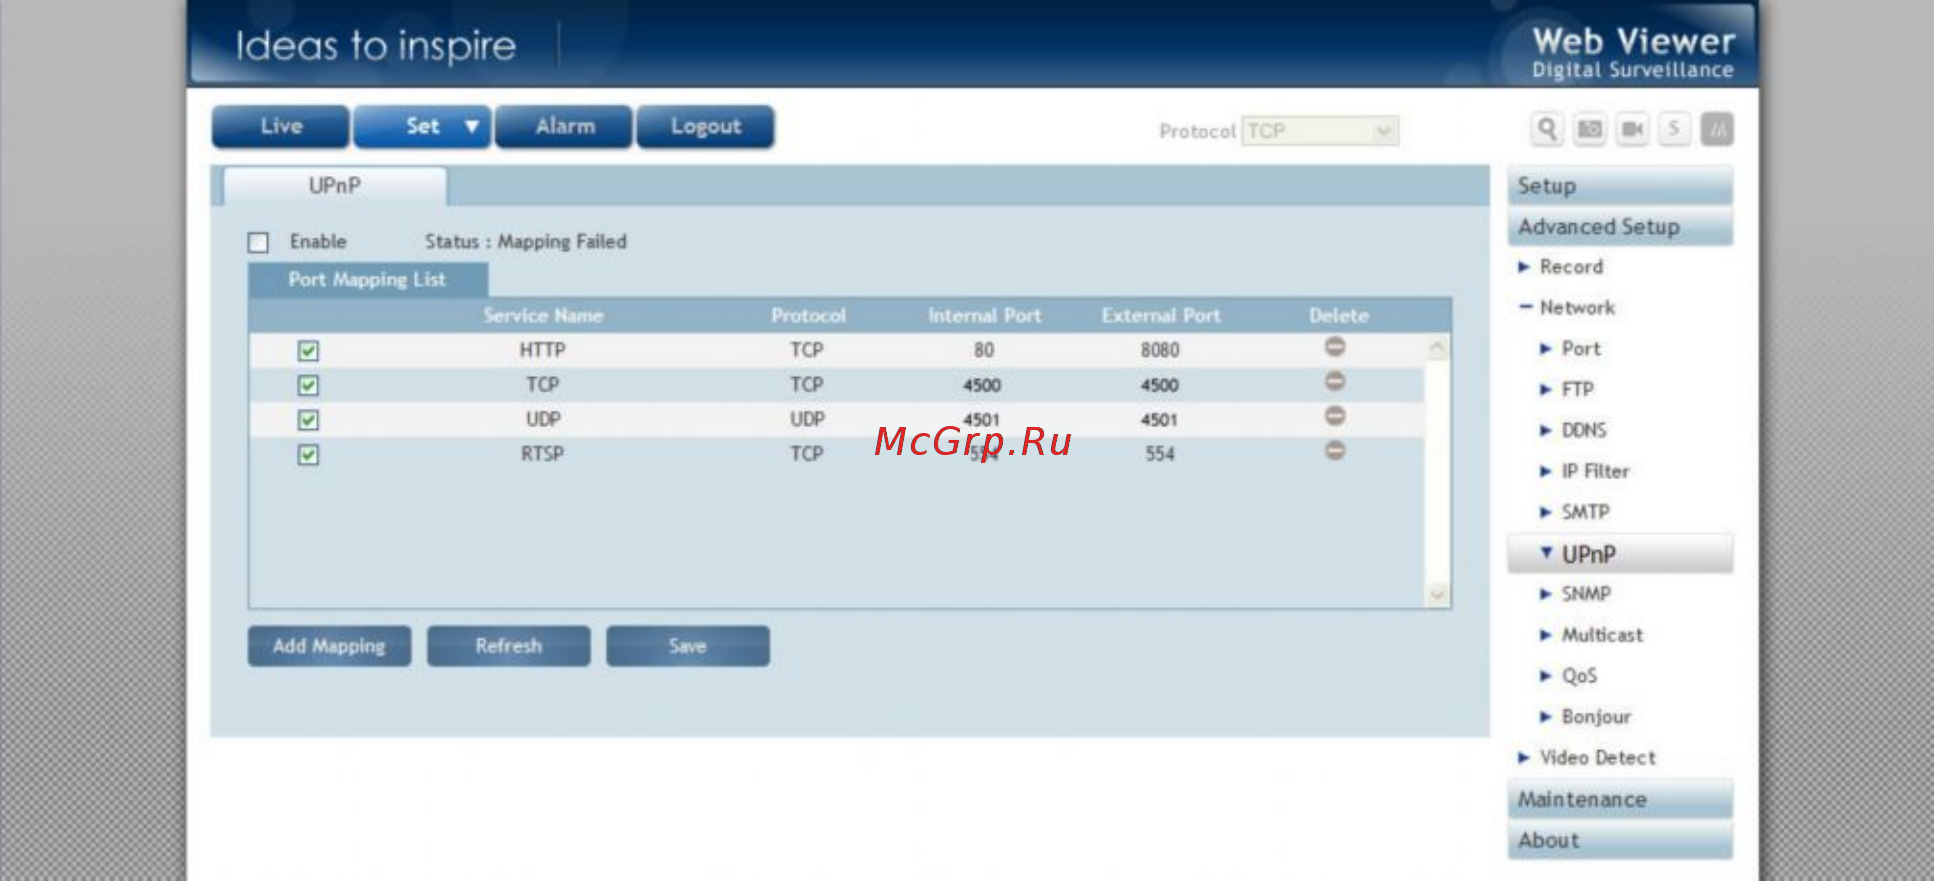The height and width of the screenshot is (881, 1934).
Task: Click the last gray toolbar icon
Action: click(x=1717, y=130)
